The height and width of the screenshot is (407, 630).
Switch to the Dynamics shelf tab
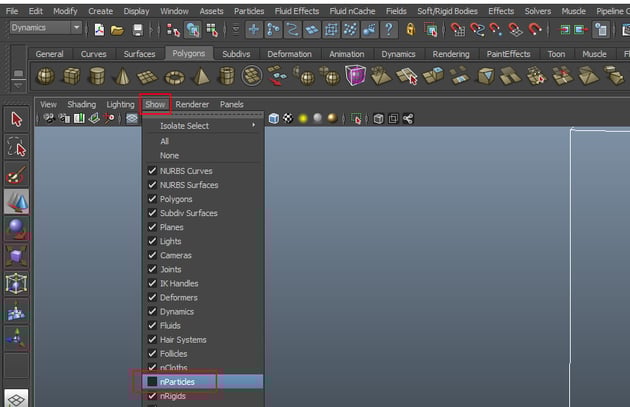click(398, 54)
